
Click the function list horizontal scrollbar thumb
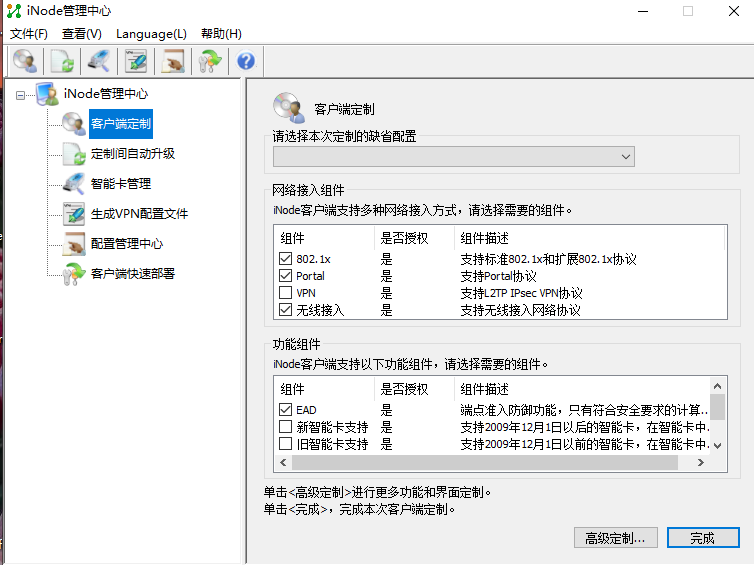point(485,463)
